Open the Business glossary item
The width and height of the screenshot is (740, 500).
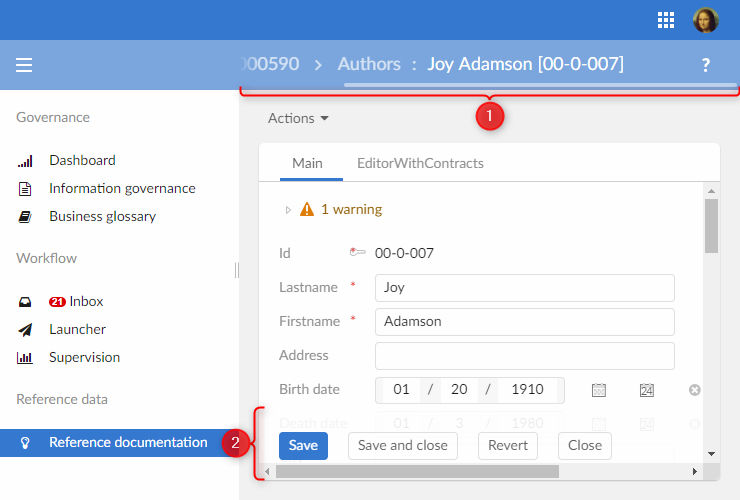(x=102, y=216)
